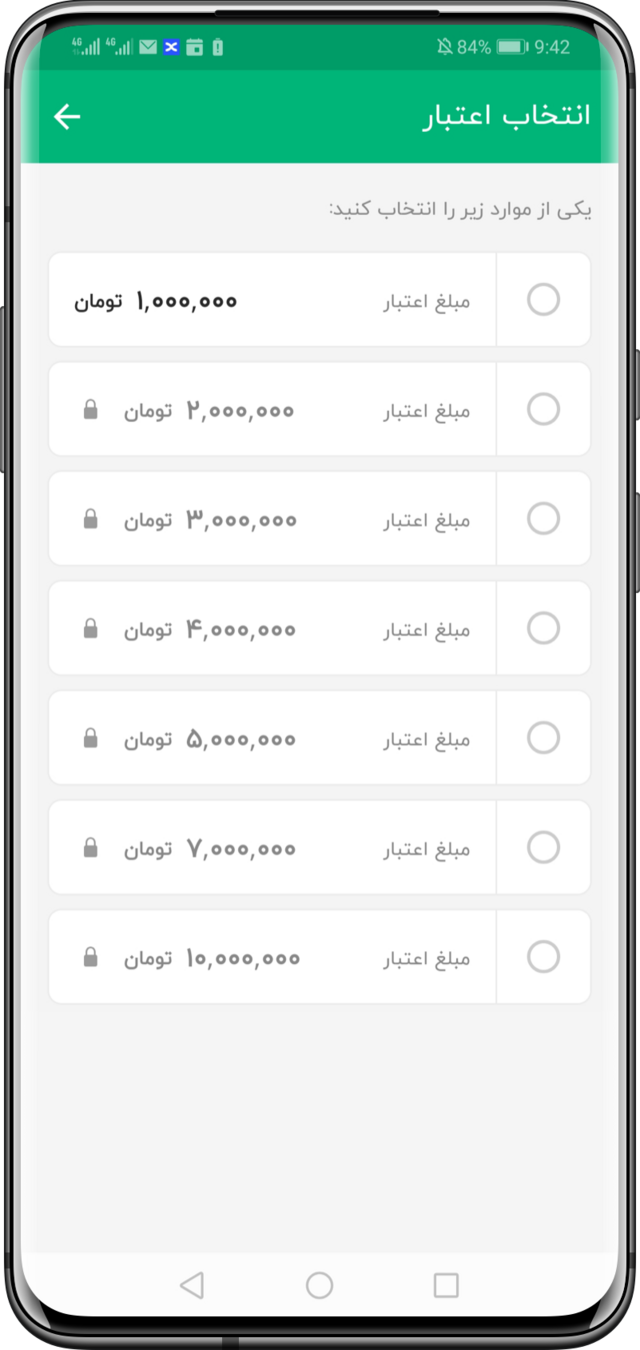Tap the lock icon on 3,000,000 row
This screenshot has height=1350, width=640.
[90, 519]
